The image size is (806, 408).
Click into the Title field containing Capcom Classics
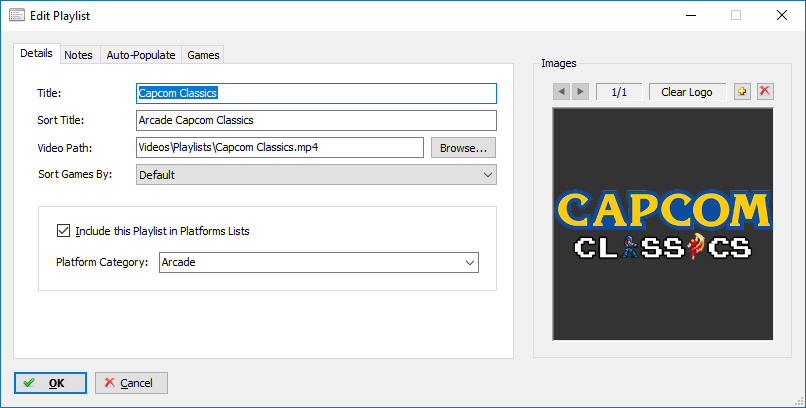(316, 94)
